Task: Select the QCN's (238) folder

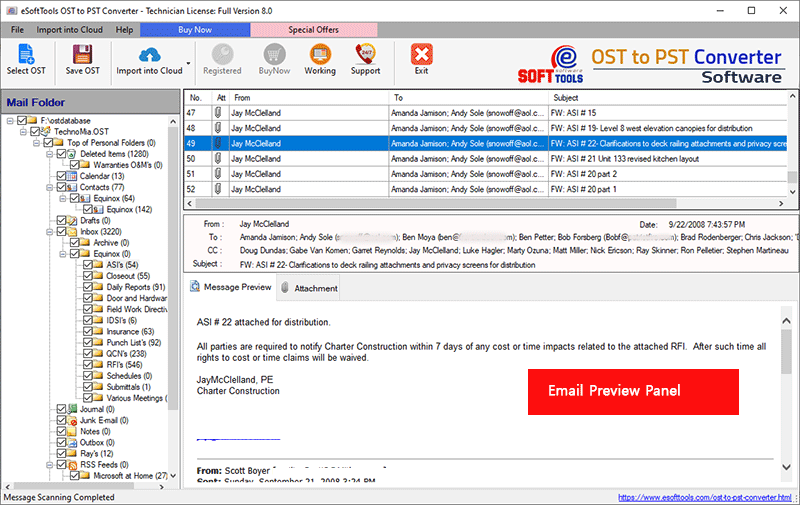Action: click(126, 354)
